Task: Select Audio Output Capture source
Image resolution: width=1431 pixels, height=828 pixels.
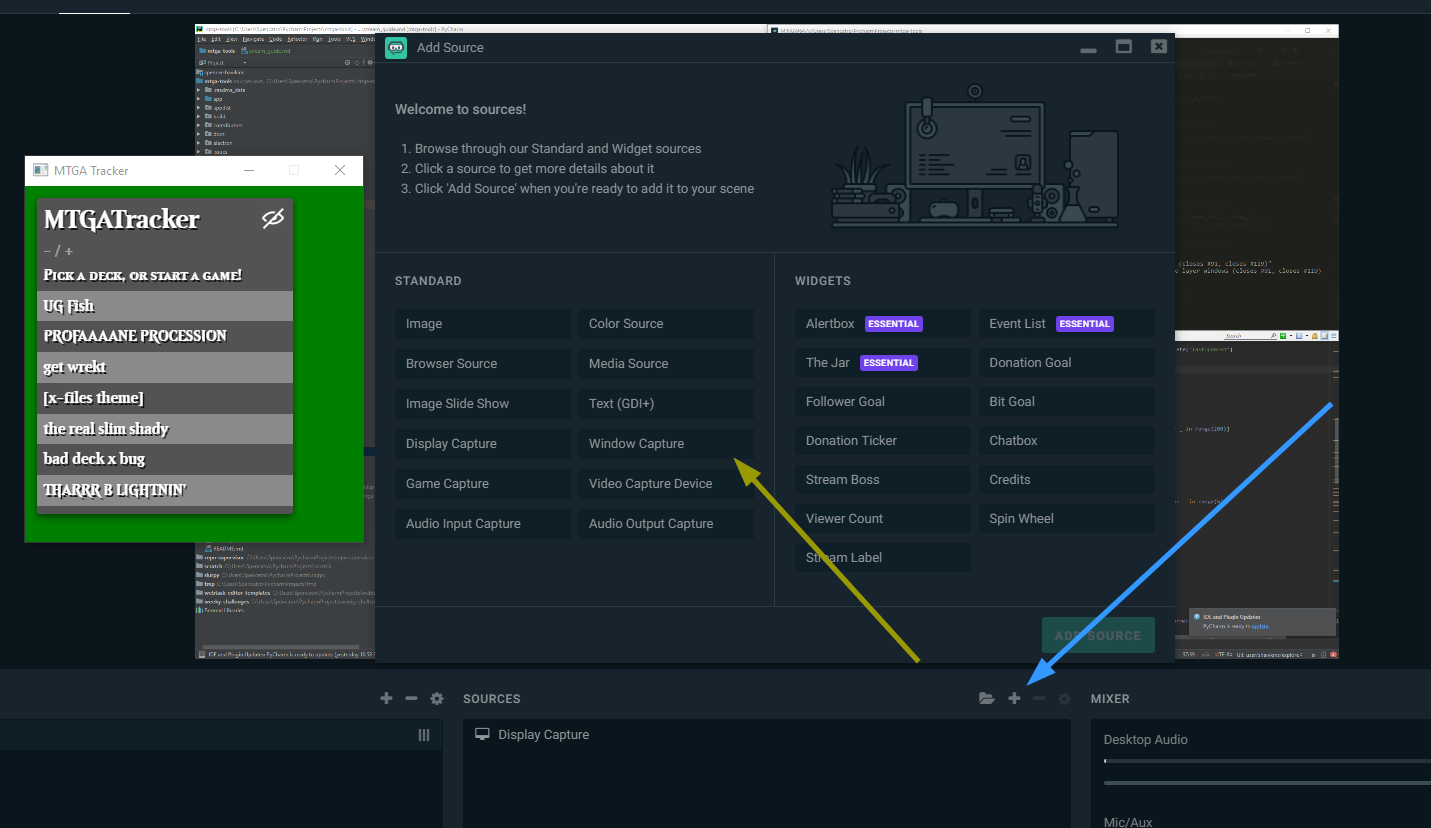Action: [665, 524]
